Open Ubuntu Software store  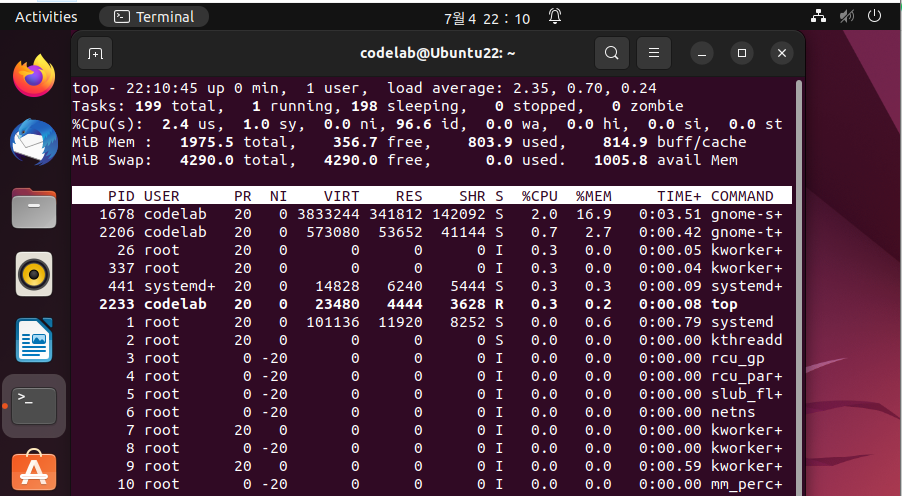point(34,471)
